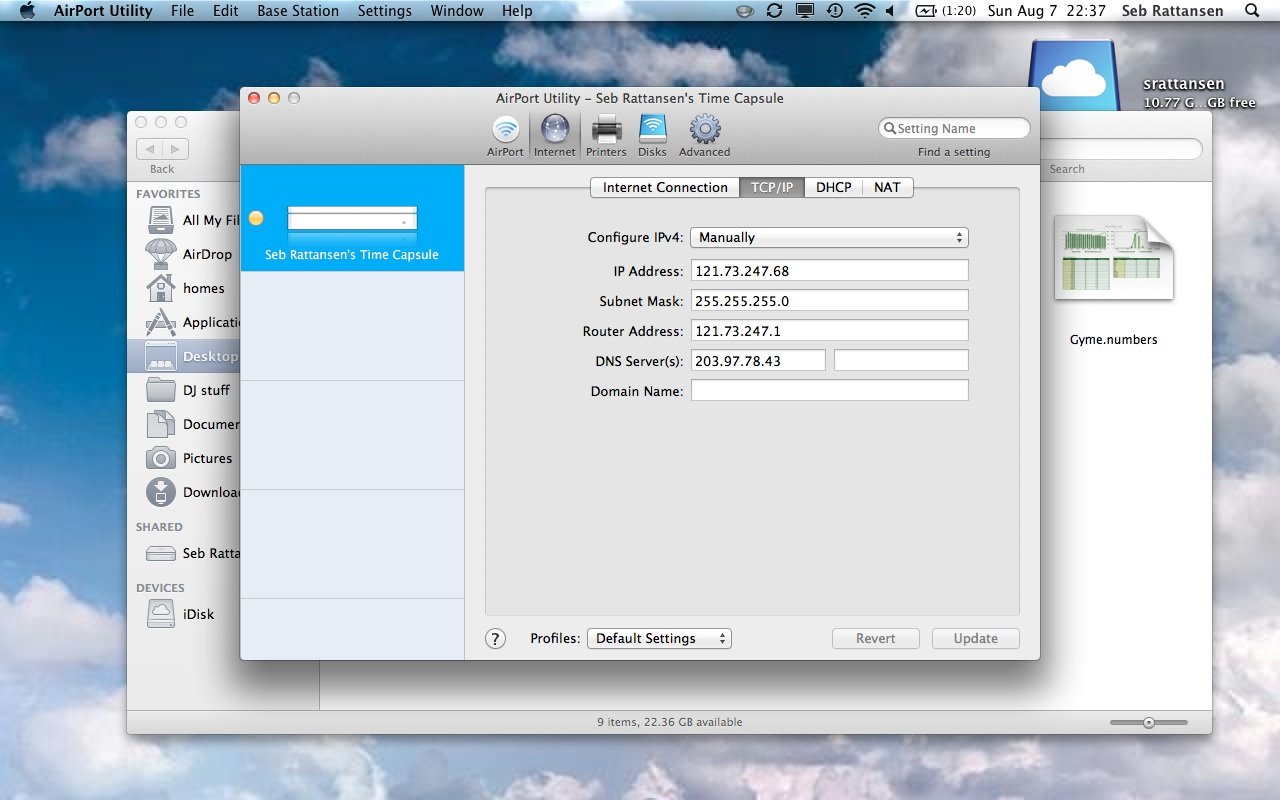Click the volume menu bar icon
The image size is (1280, 800).
coord(891,11)
